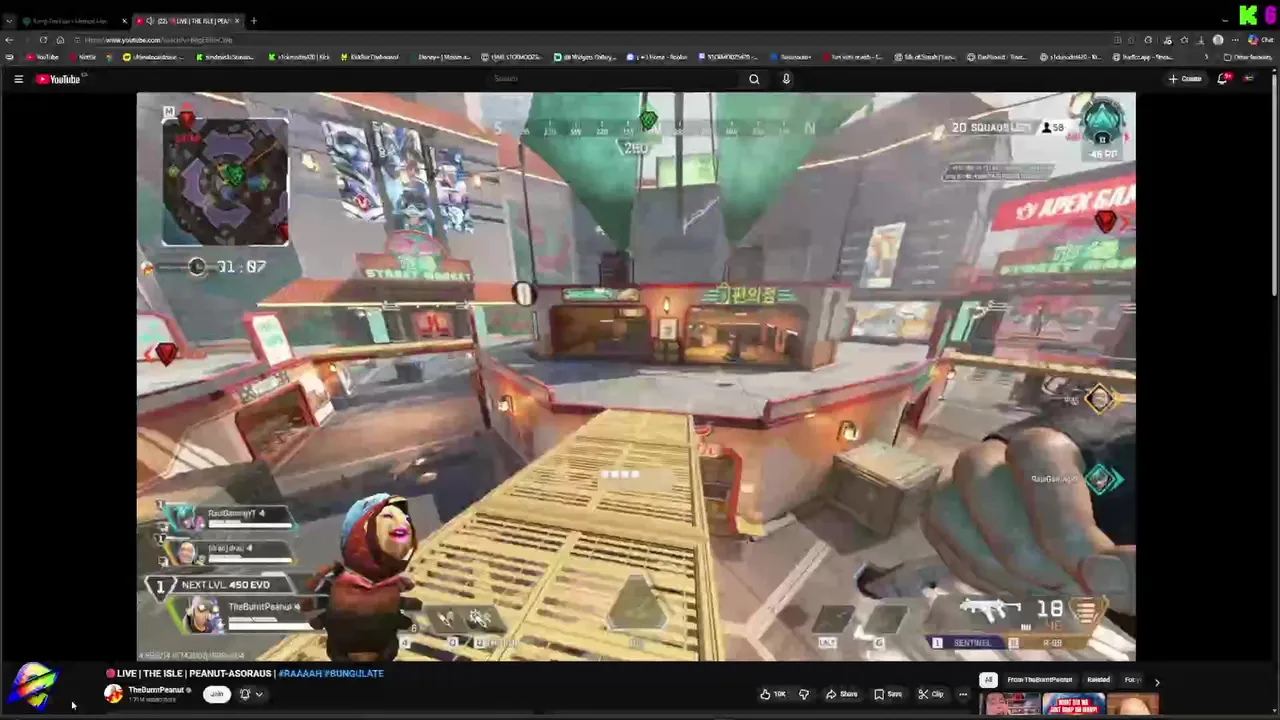Open the second recommended video thumbnail
Screen dimensions: 1280x720
(1074, 706)
